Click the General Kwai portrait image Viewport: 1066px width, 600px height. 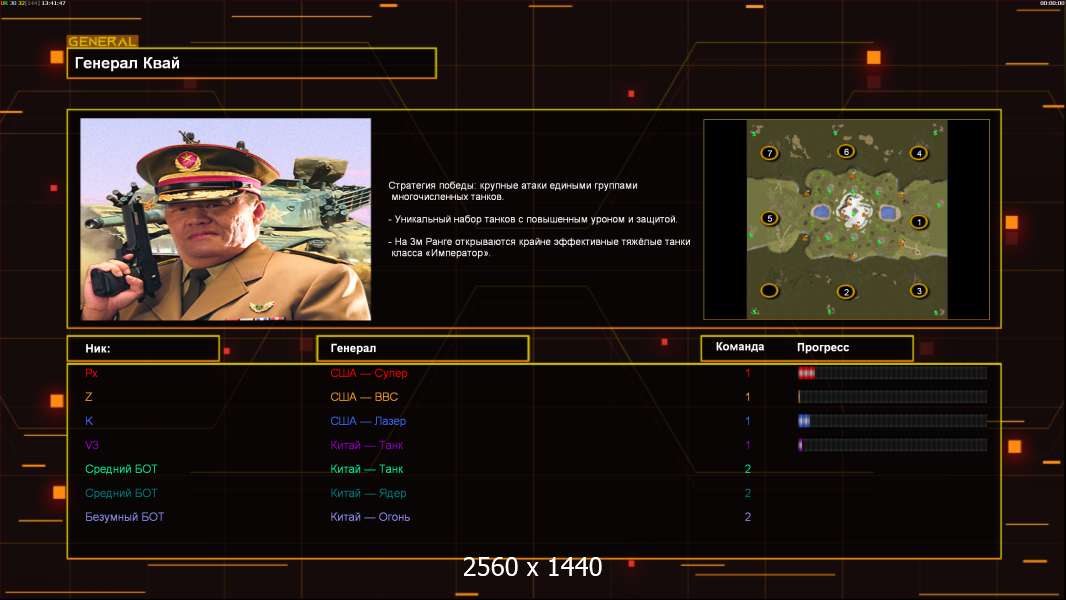click(x=225, y=219)
